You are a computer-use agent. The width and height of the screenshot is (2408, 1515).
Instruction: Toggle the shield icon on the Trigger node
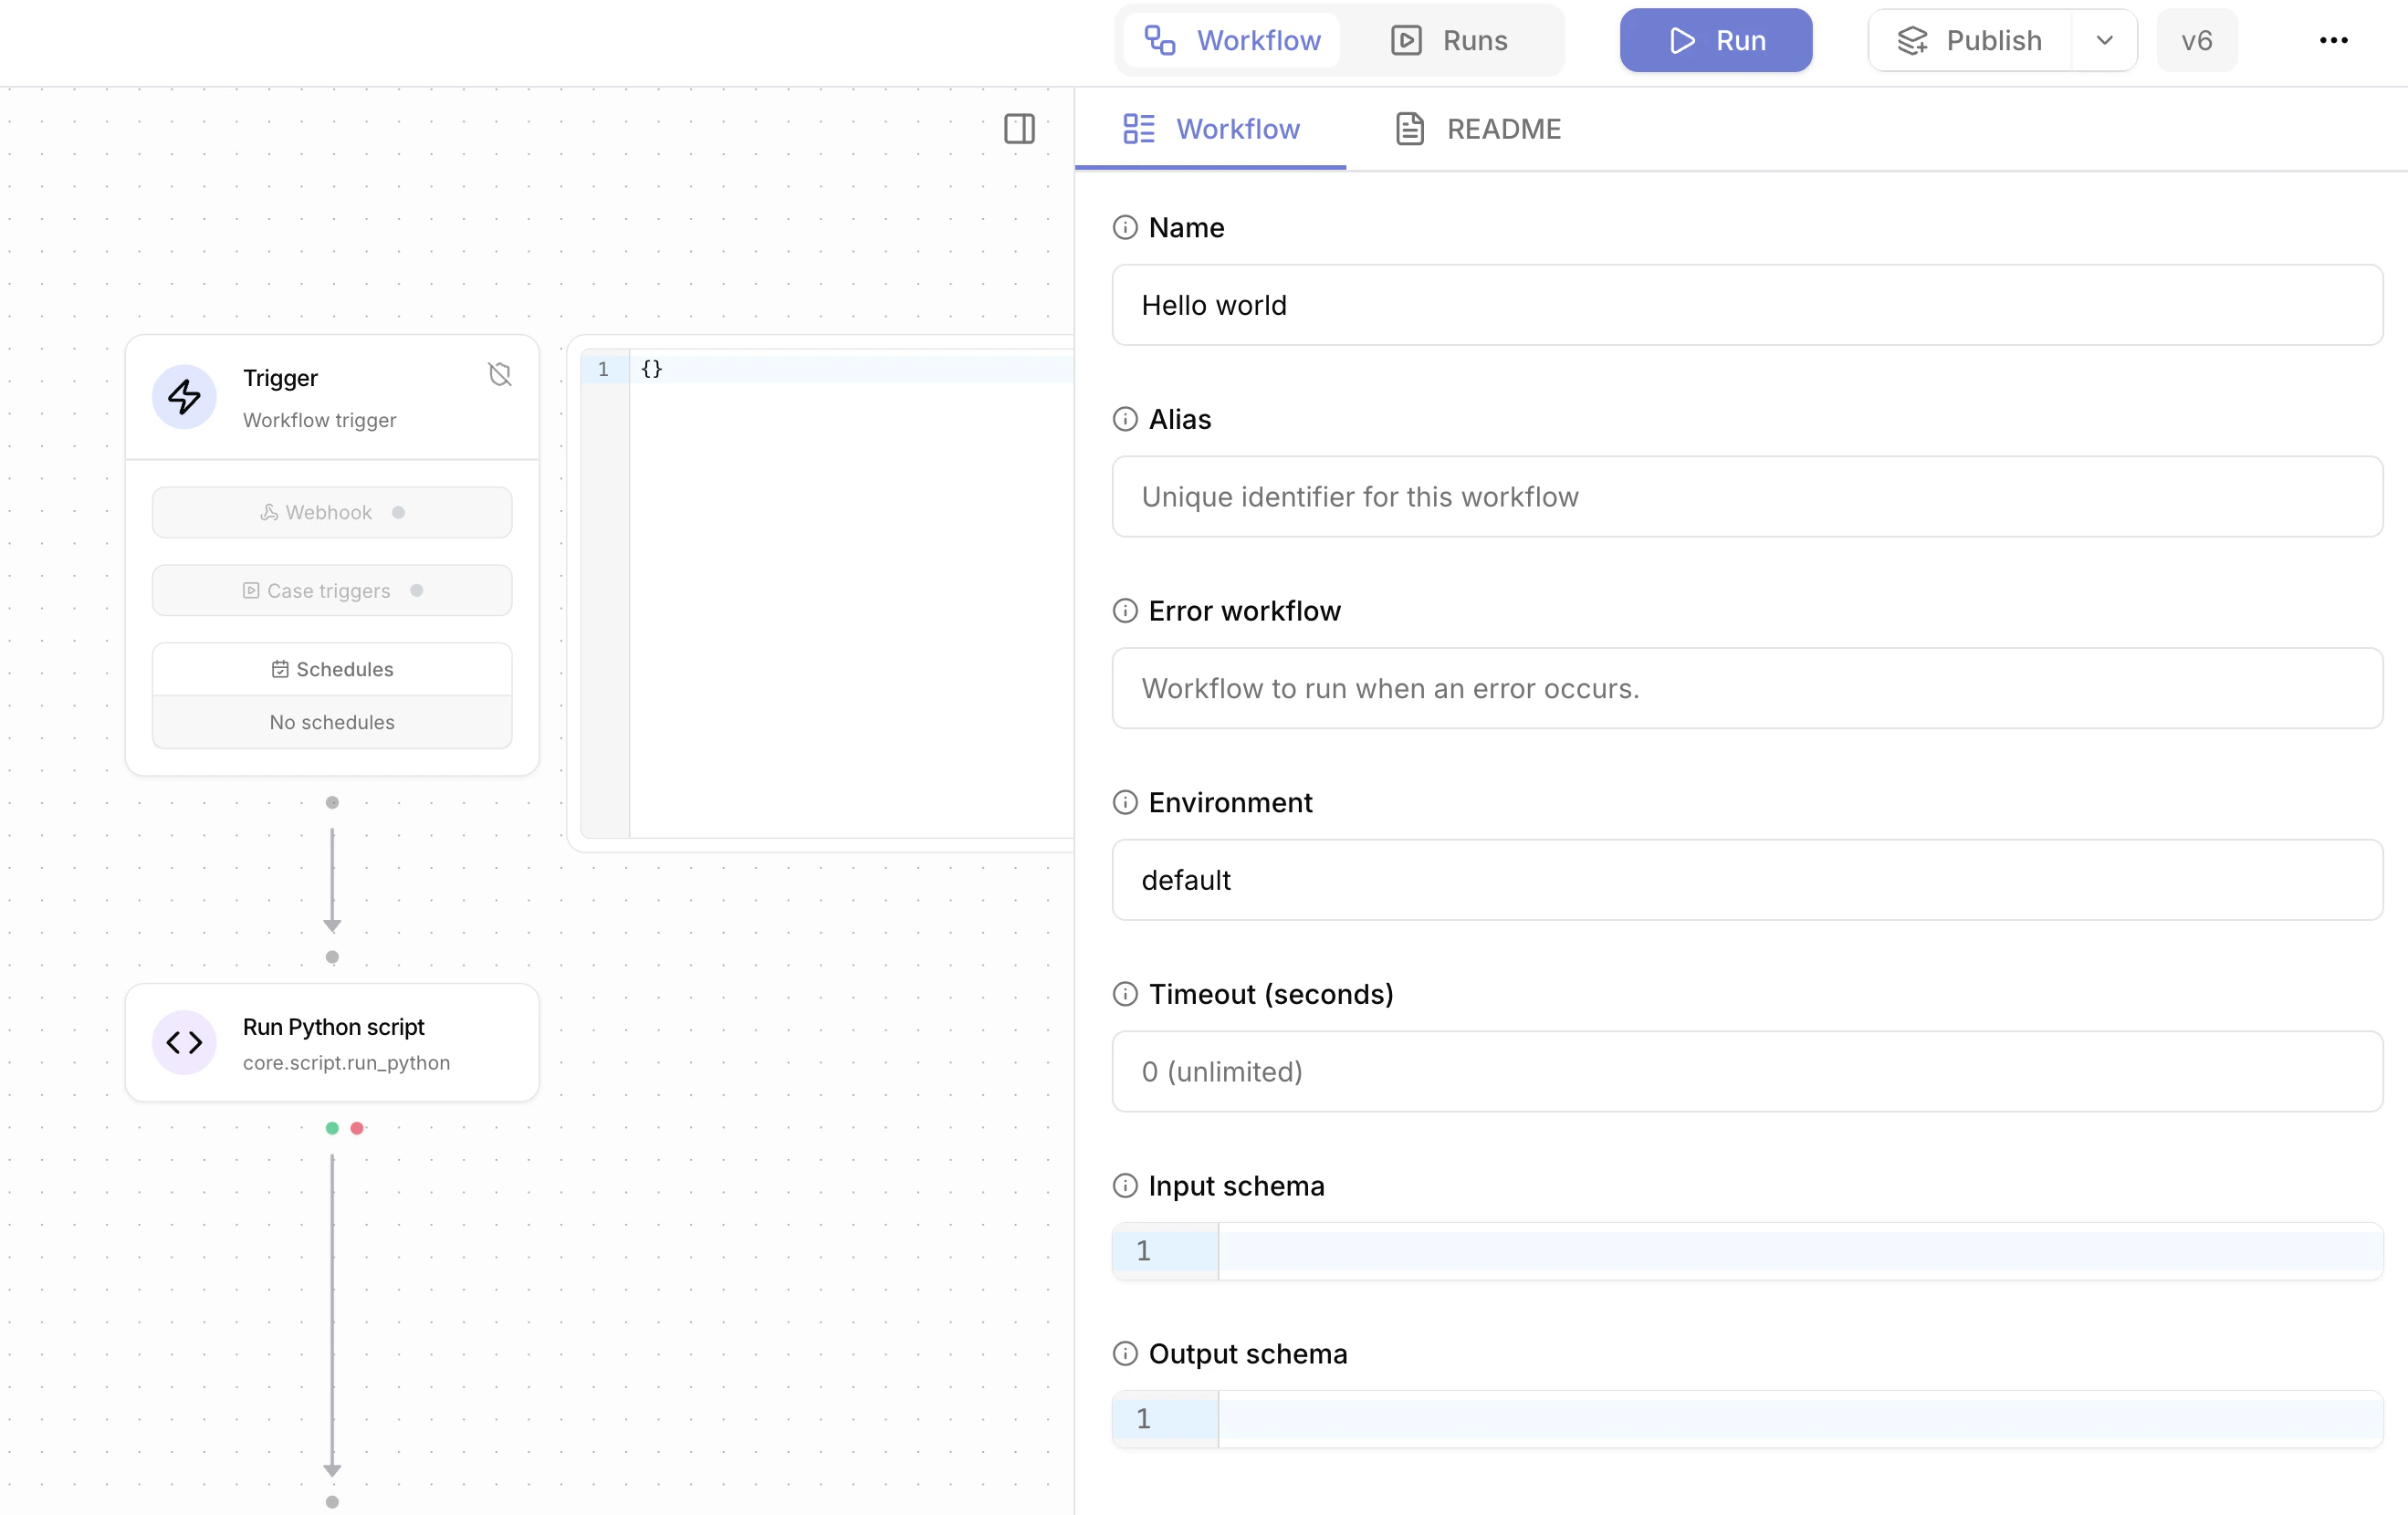click(x=500, y=374)
